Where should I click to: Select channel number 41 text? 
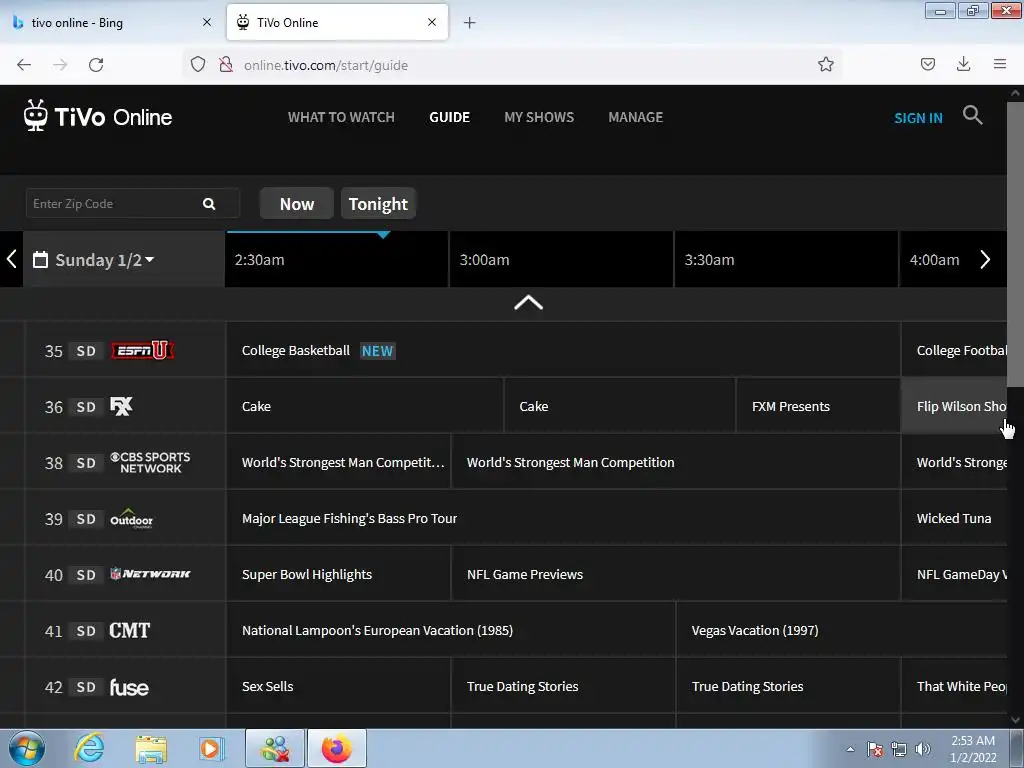[54, 632]
